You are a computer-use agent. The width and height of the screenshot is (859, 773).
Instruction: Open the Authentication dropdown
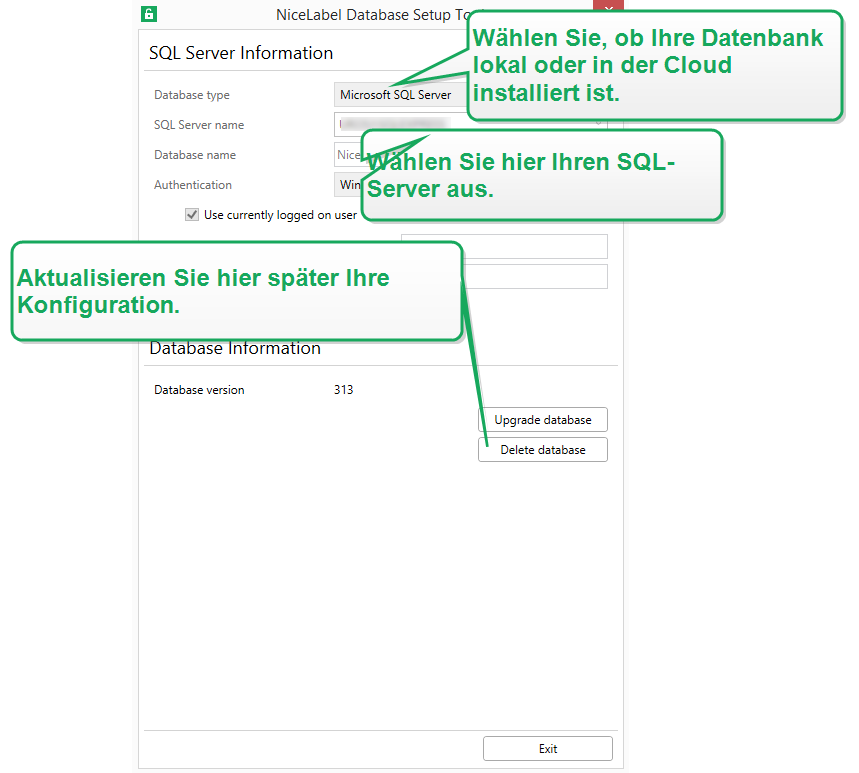coord(348,185)
